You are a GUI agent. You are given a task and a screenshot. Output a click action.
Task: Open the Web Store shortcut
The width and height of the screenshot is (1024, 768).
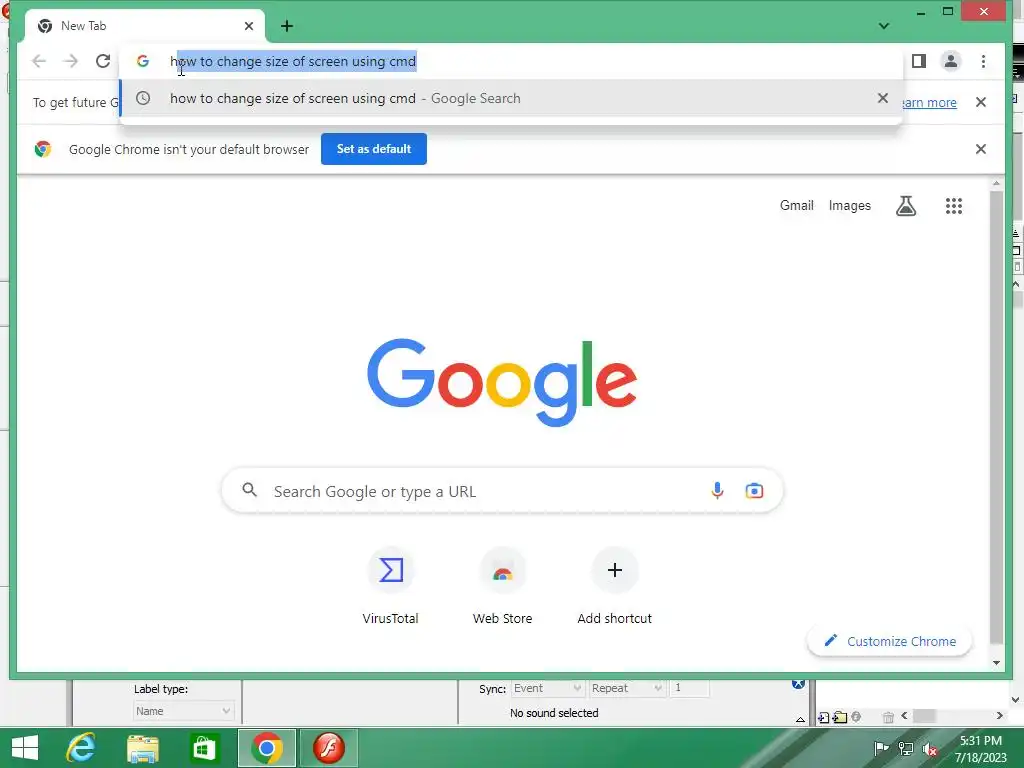tap(502, 586)
